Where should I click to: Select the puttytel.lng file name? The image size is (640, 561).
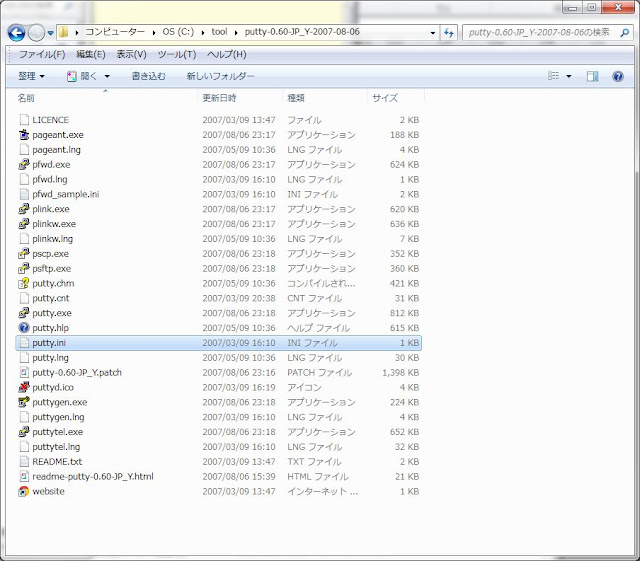click(x=56, y=447)
